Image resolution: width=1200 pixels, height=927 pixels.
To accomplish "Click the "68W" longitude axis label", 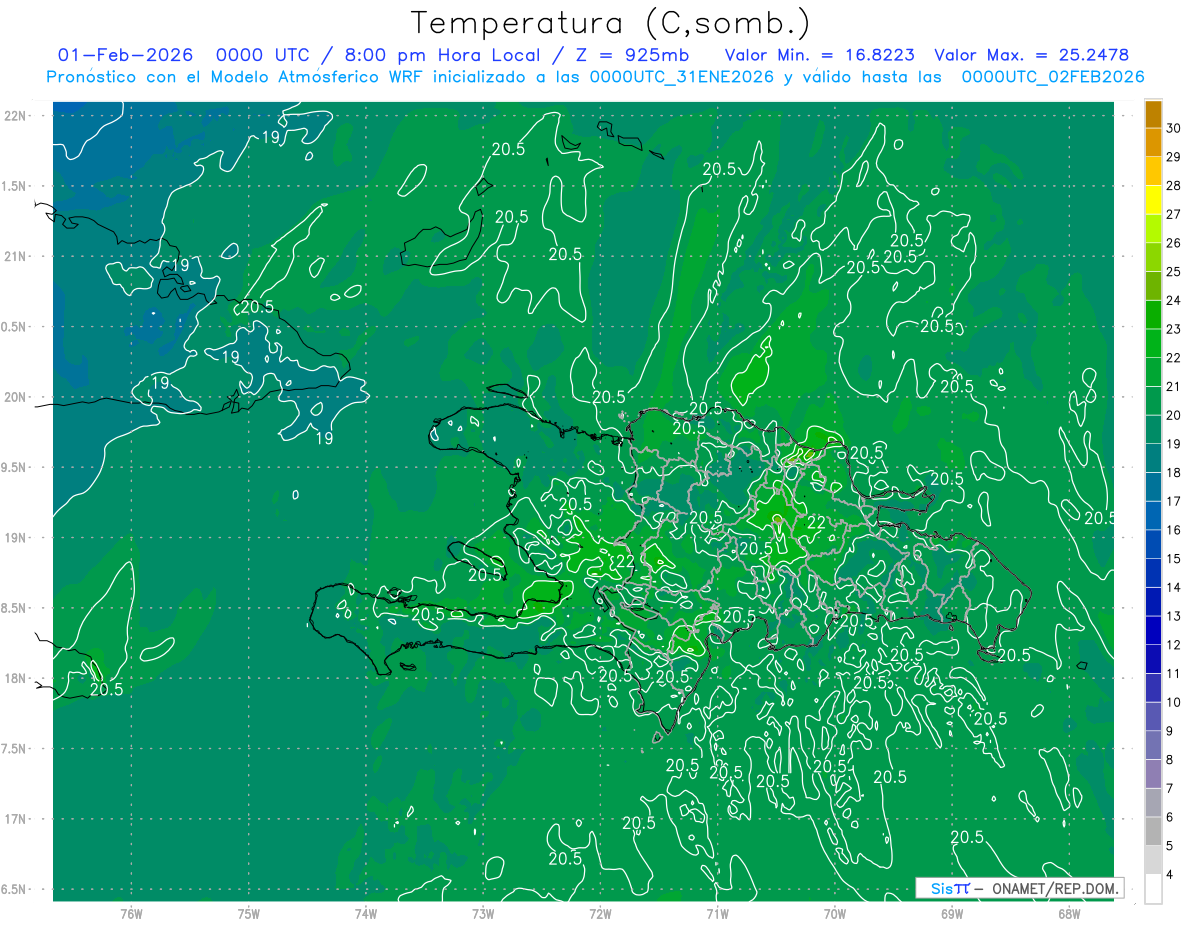I will pyautogui.click(x=1069, y=913).
